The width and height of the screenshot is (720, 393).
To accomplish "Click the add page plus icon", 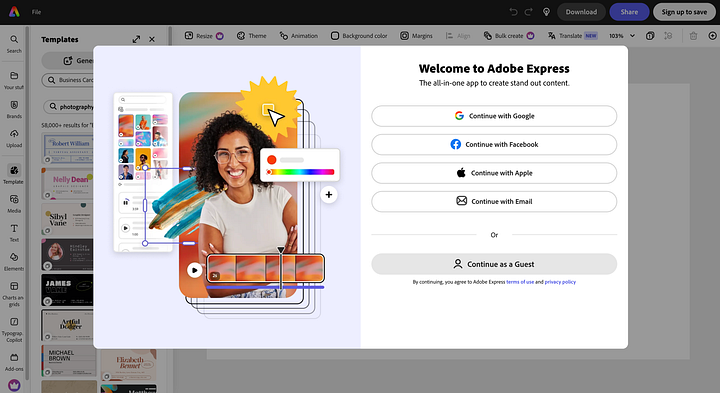I will tap(713, 36).
